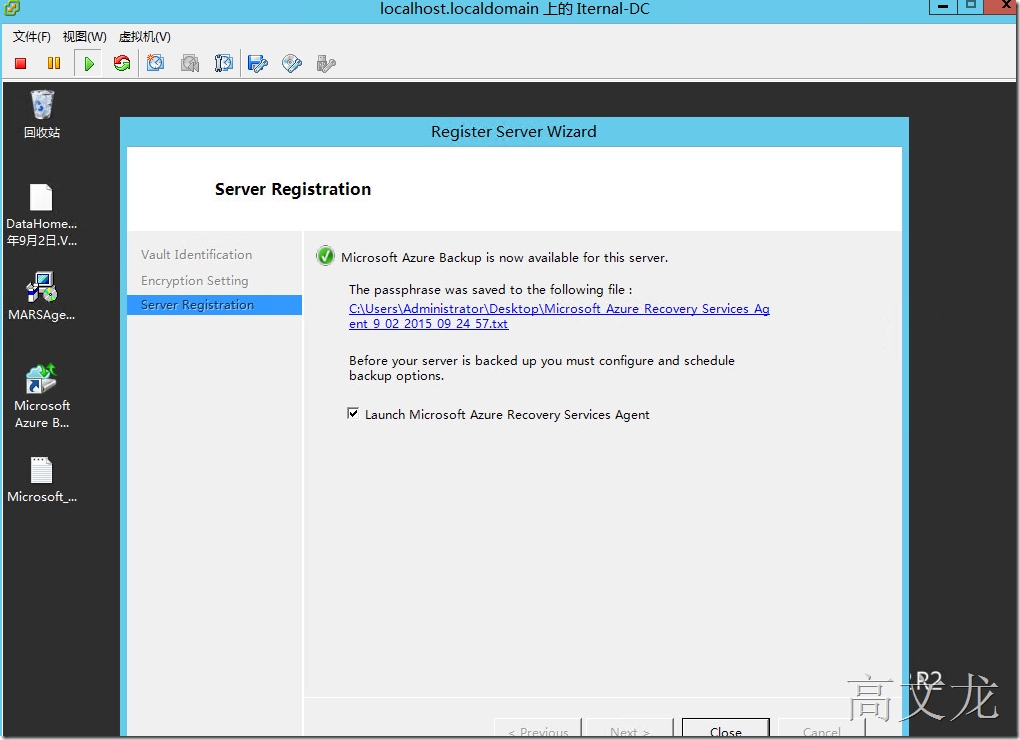Uncheck Launch Microsoft Azure Recovery Services Agent
The height and width of the screenshot is (740, 1020).
[353, 414]
